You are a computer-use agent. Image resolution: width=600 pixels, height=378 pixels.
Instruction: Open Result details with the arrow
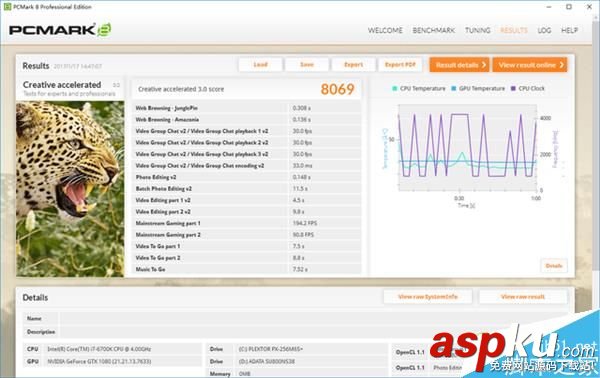(460, 65)
